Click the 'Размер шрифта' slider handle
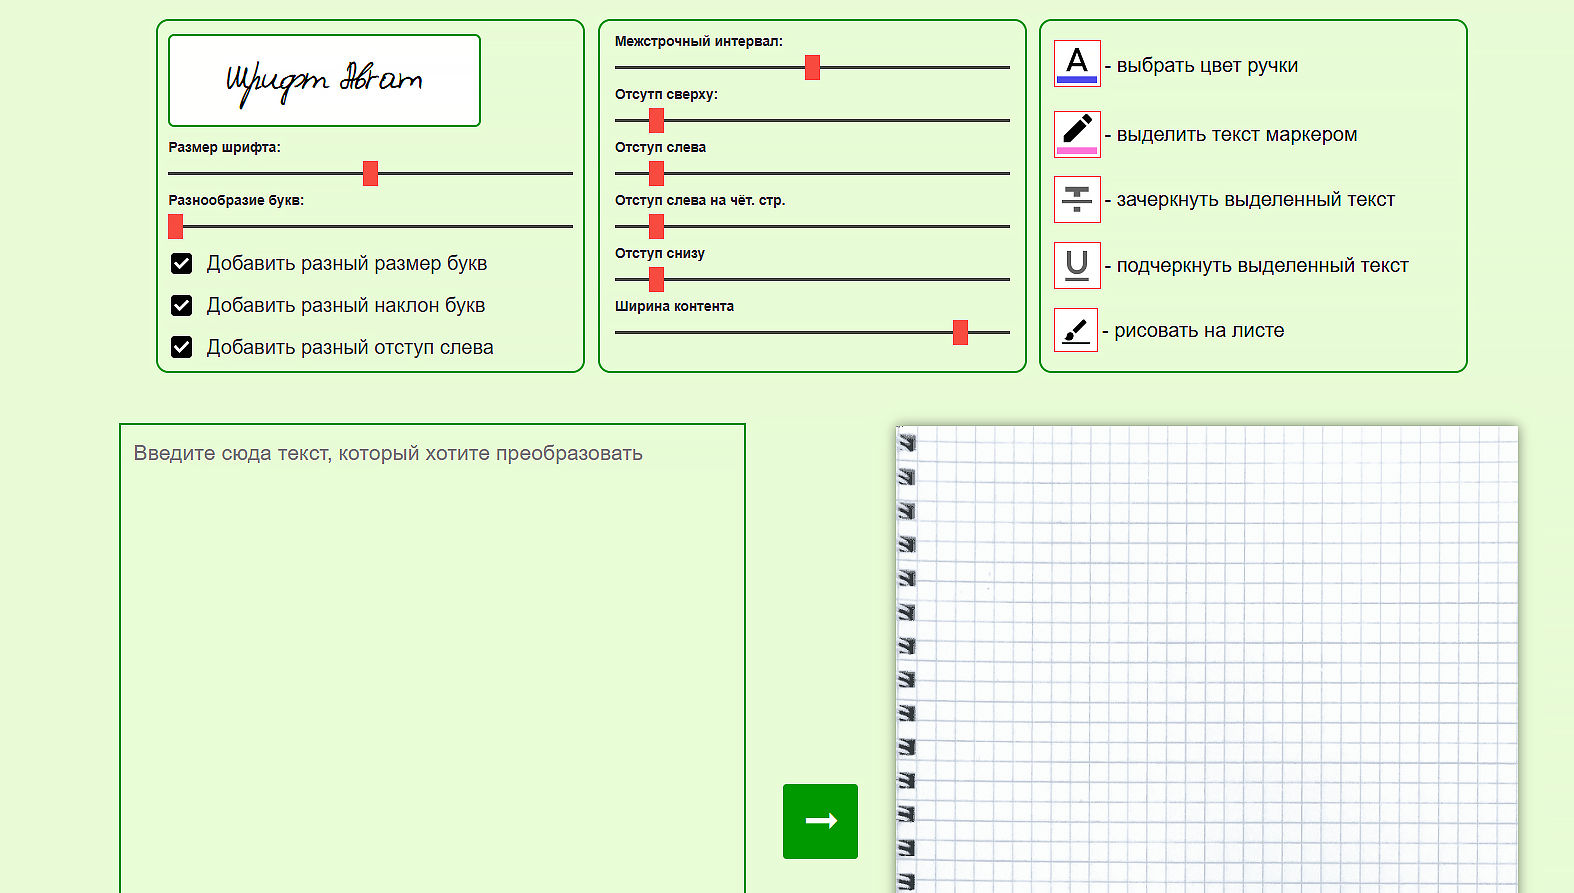The image size is (1574, 893). (370, 174)
